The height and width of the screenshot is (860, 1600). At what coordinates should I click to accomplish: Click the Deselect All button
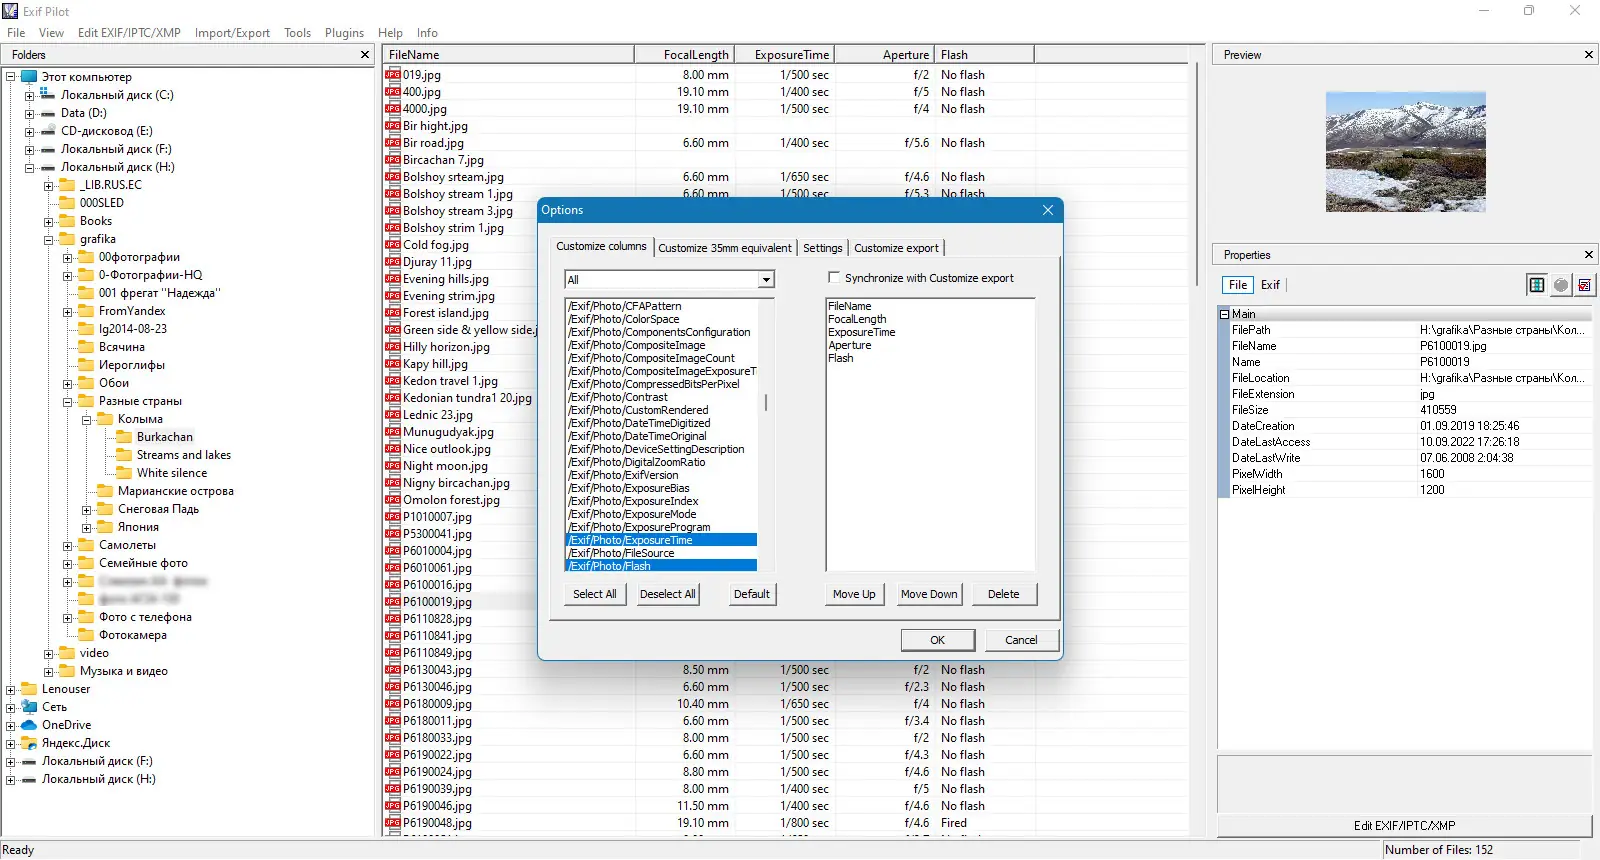pyautogui.click(x=668, y=594)
